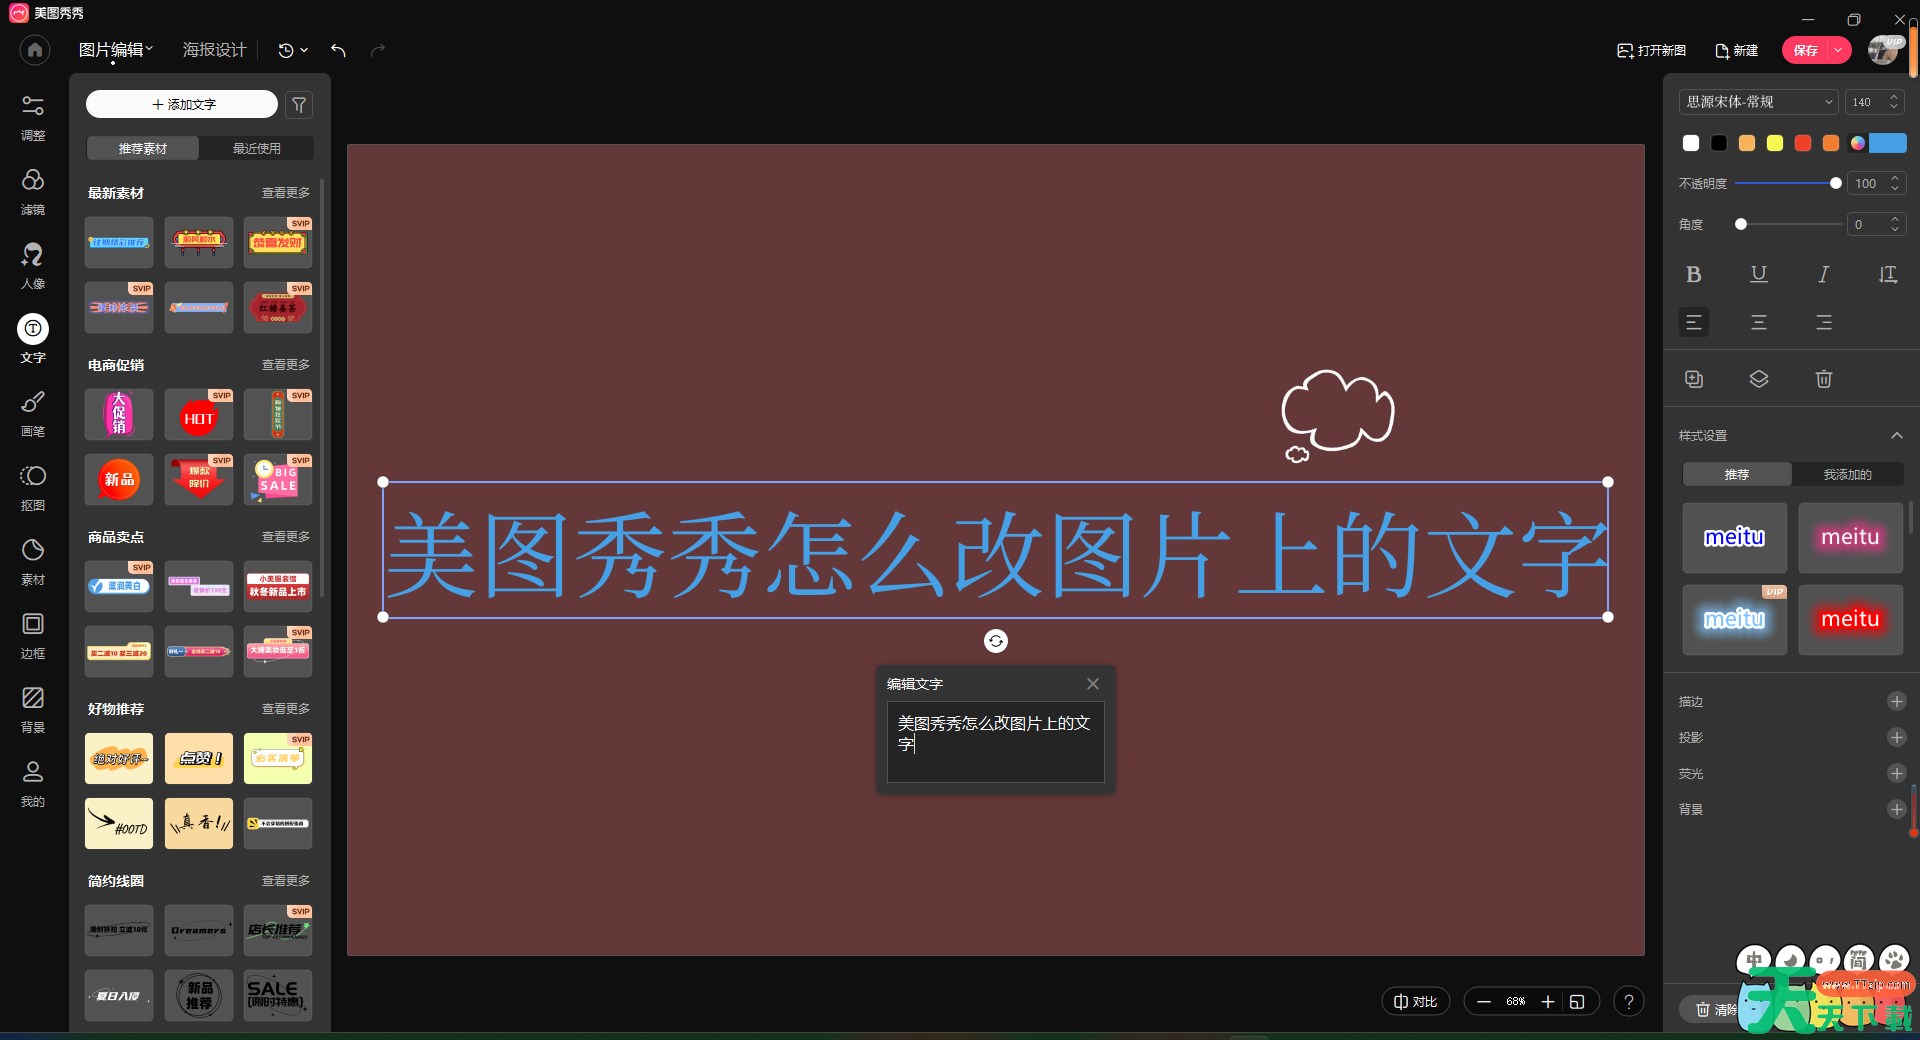Screen dimensions: 1920x1040
Task: Select the 最近使用 tab
Action: coord(257,148)
